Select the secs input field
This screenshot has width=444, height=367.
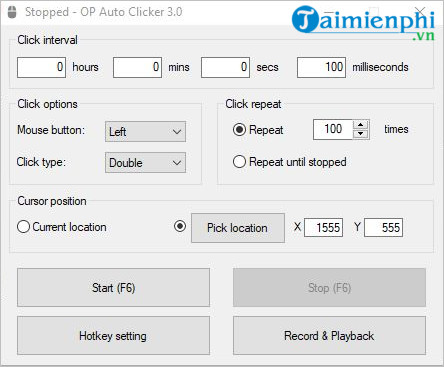coord(225,67)
